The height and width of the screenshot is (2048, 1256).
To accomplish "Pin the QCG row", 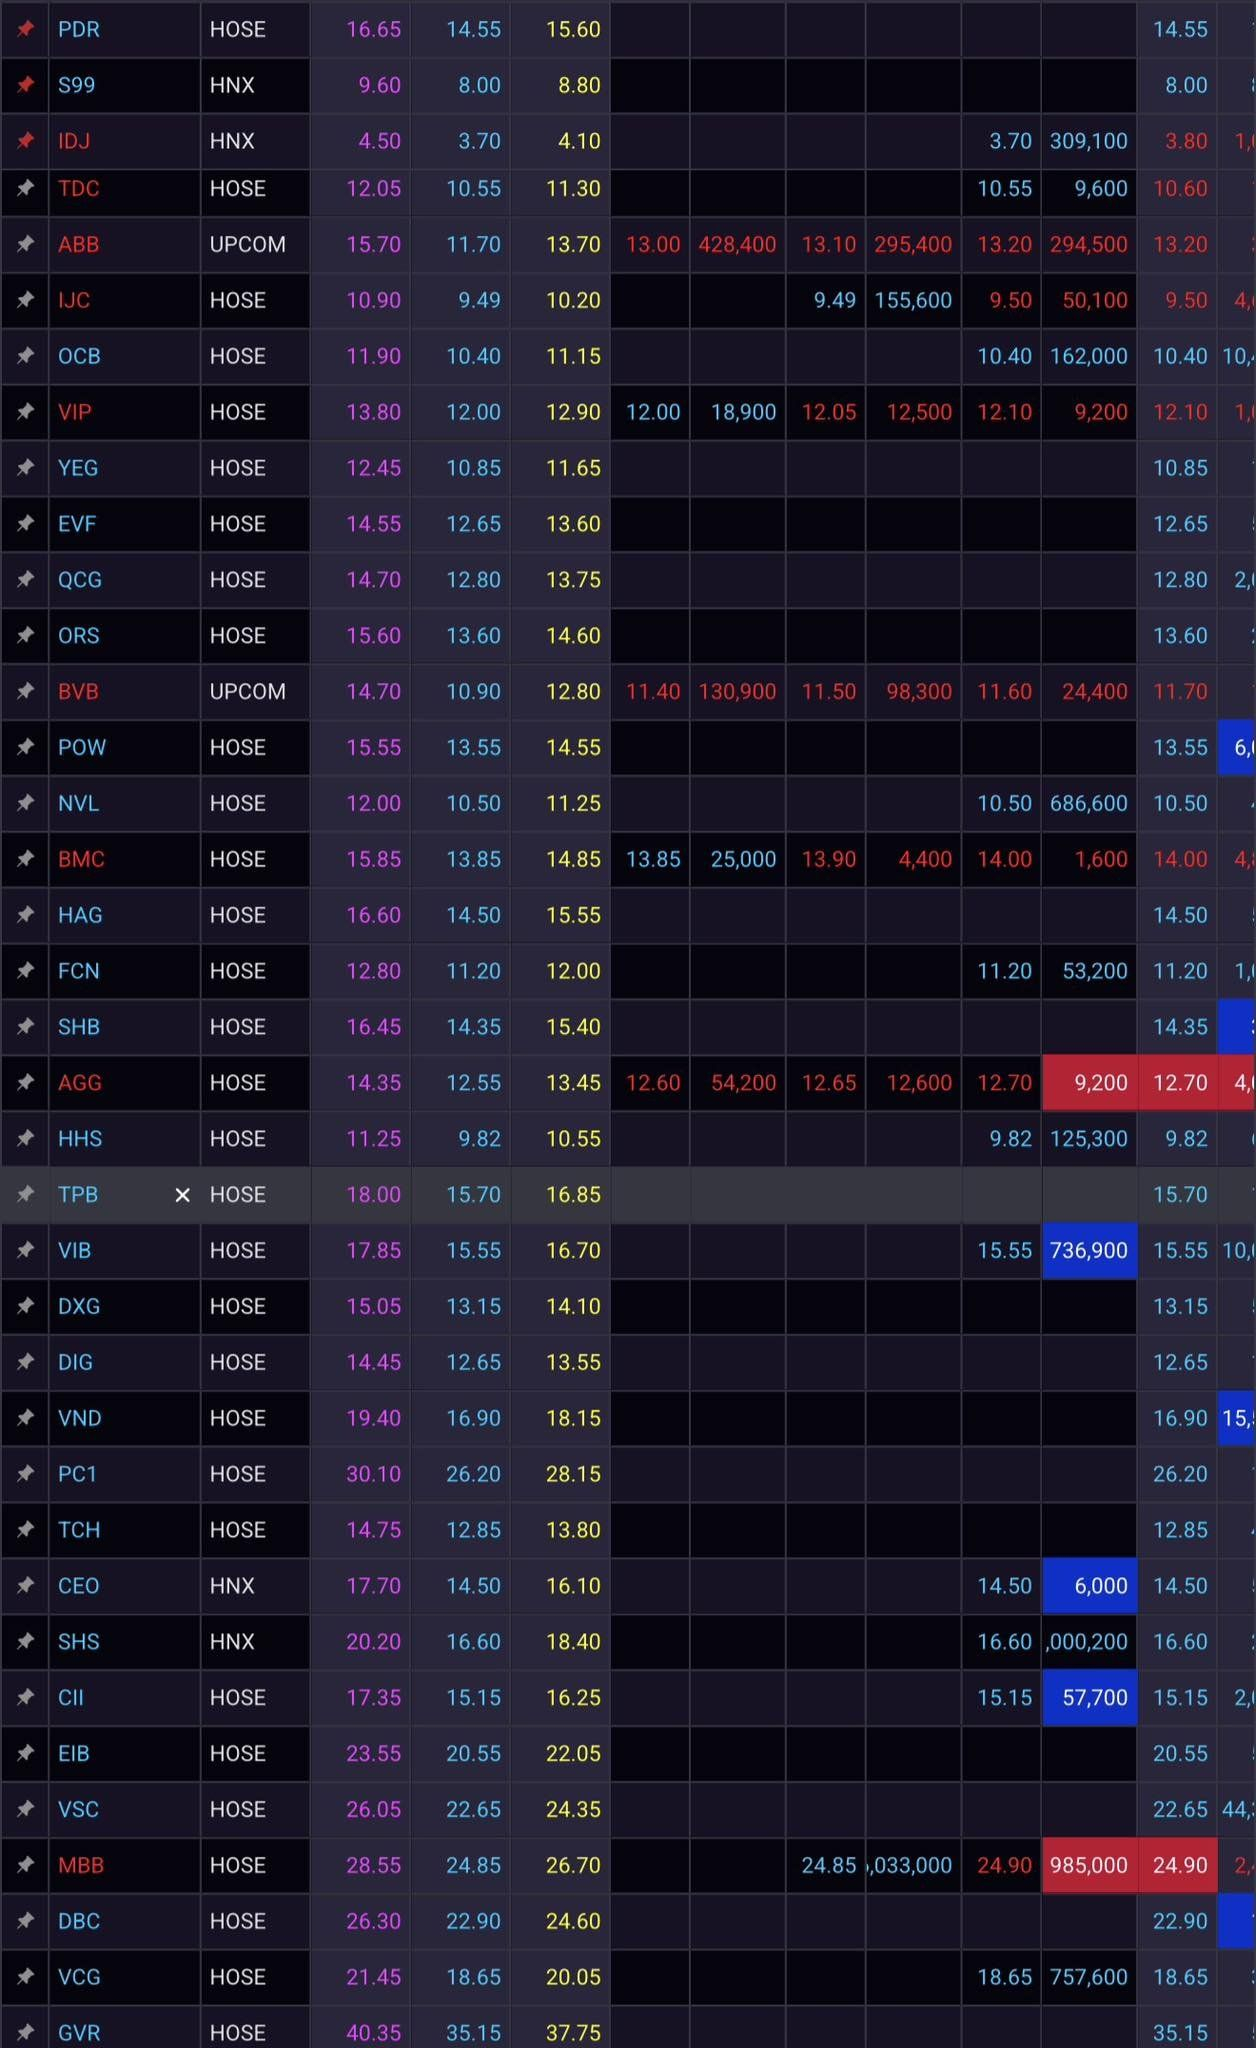I will (x=25, y=580).
